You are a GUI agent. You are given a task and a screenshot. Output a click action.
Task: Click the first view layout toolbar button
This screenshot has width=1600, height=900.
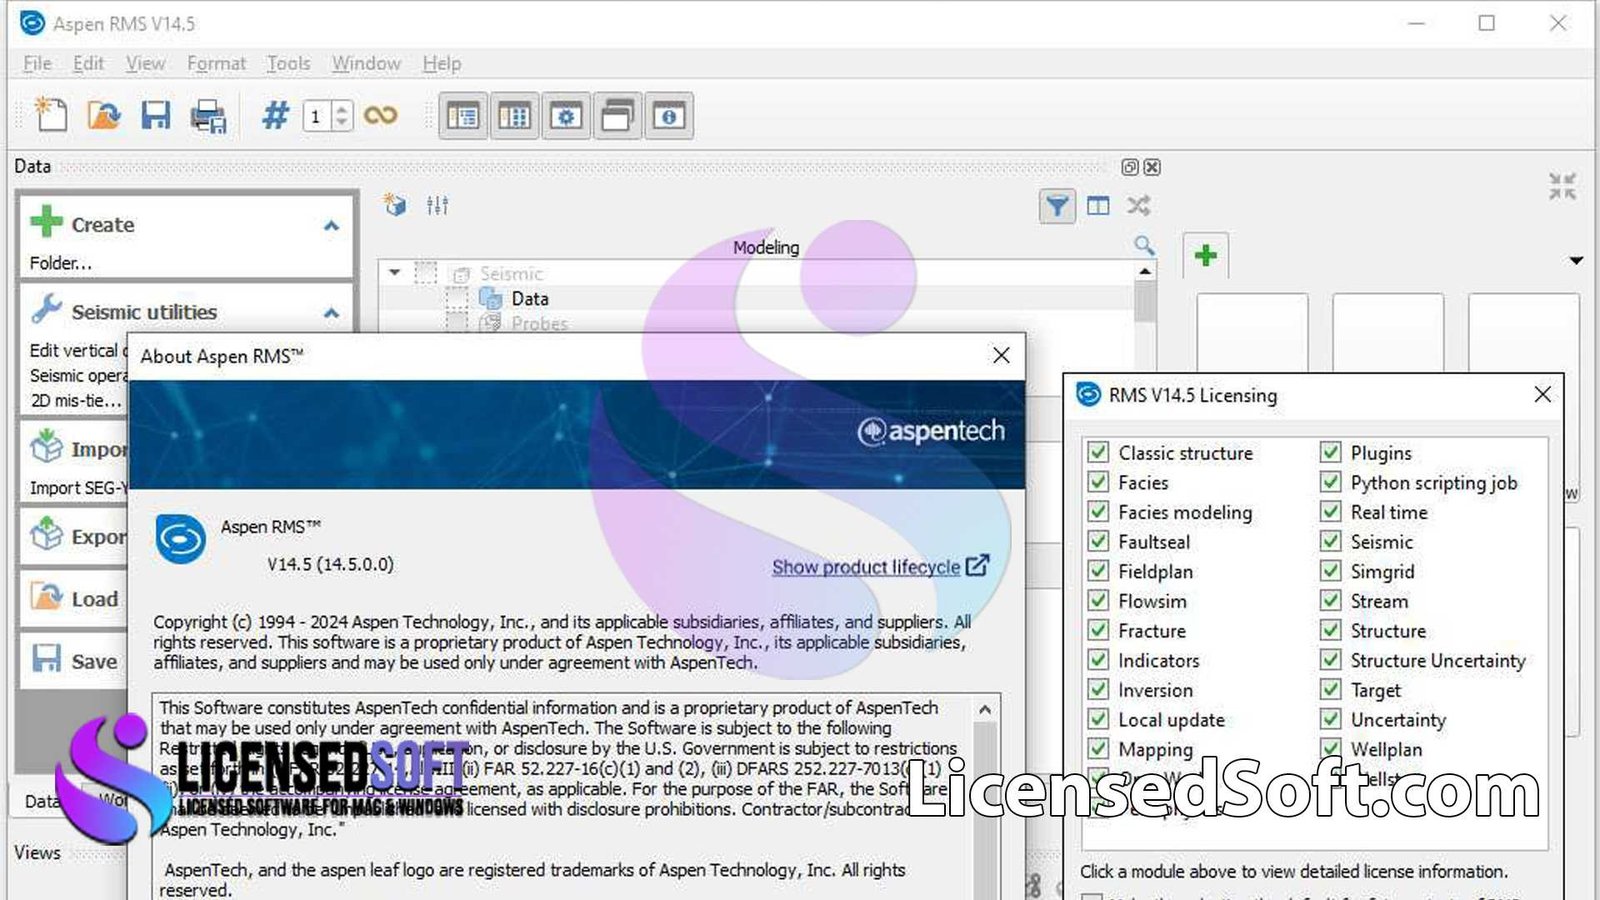pyautogui.click(x=463, y=116)
